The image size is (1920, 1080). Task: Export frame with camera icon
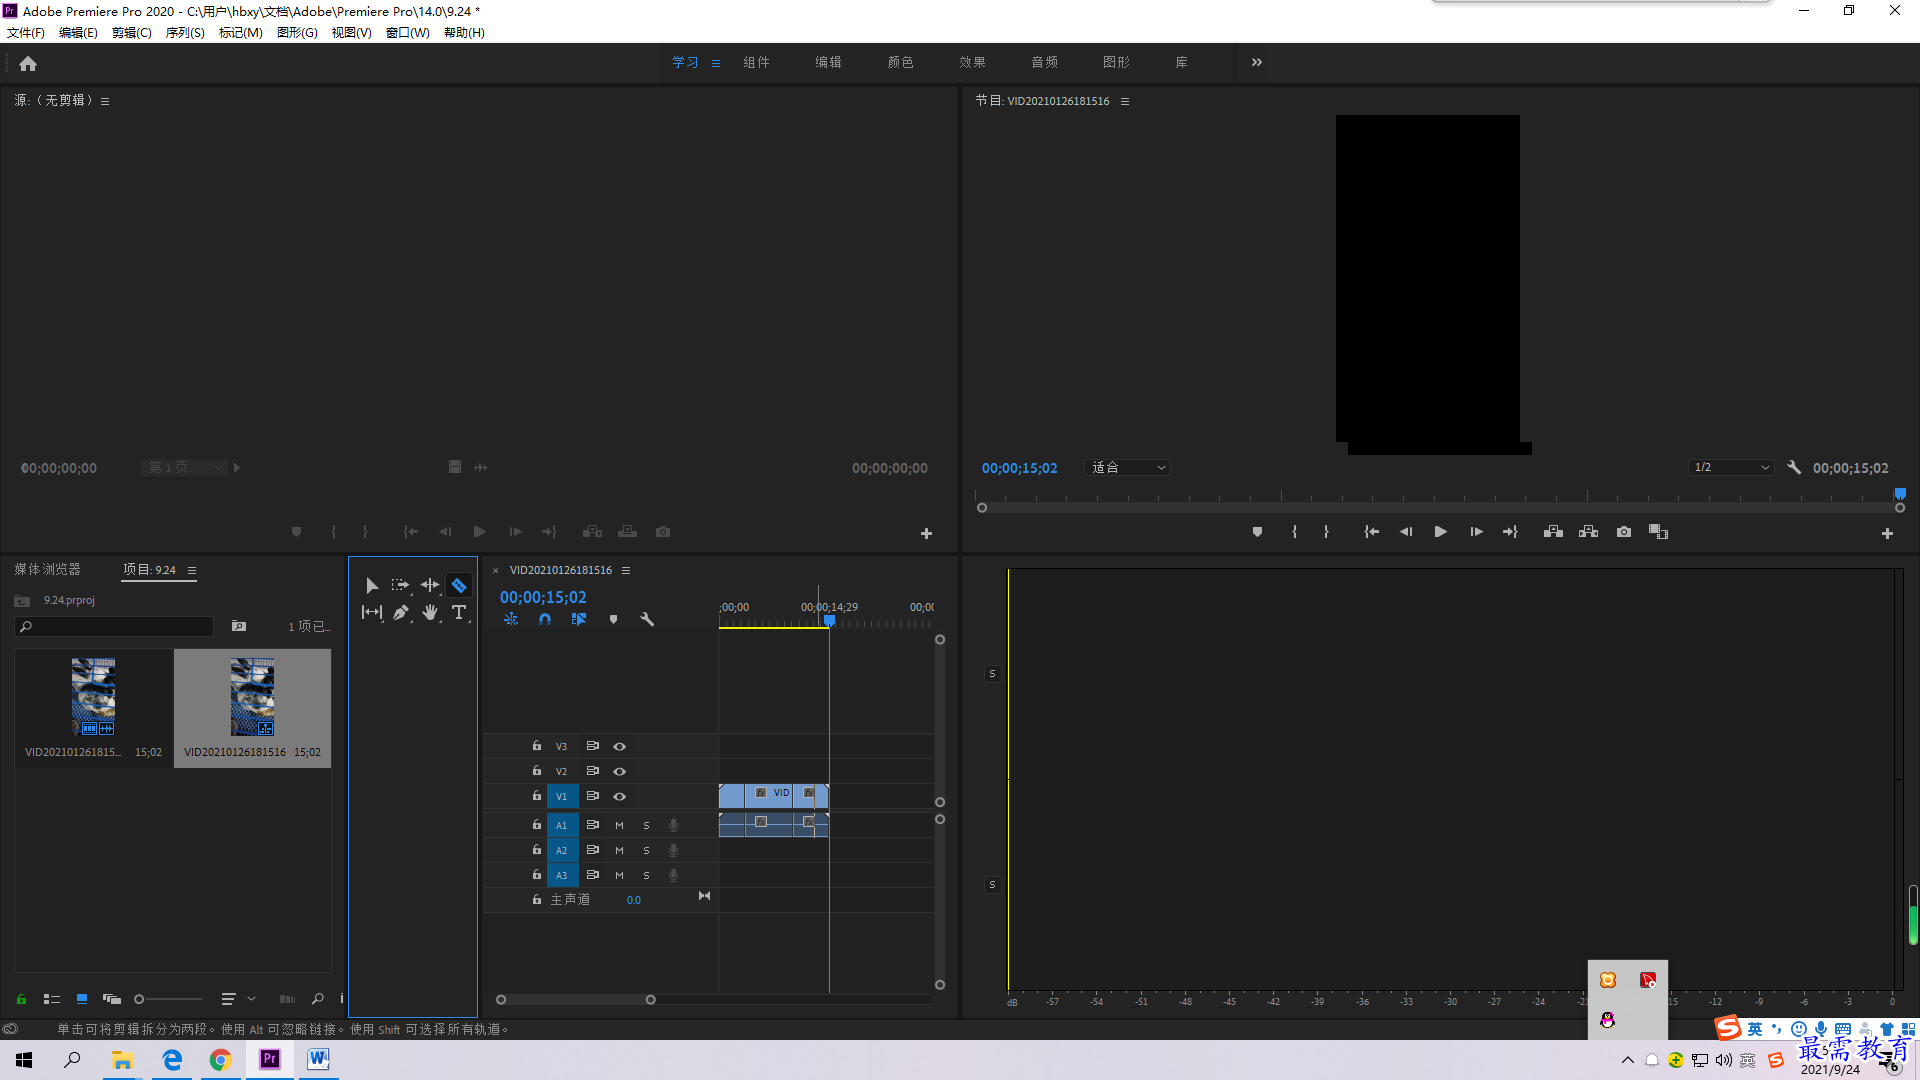pos(1624,532)
